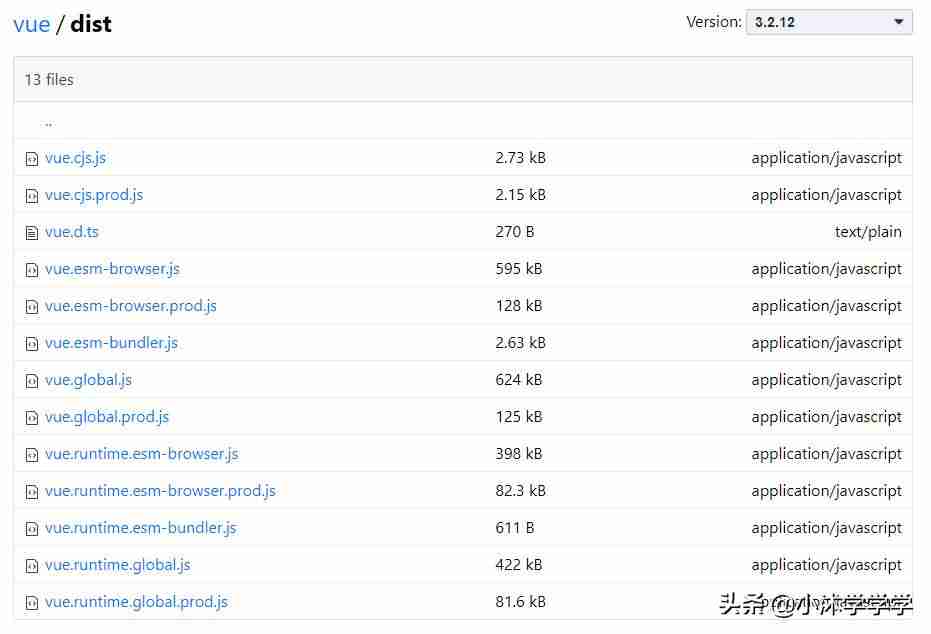Click the 'Version:' label
The width and height of the screenshot is (931, 634).
tap(714, 22)
